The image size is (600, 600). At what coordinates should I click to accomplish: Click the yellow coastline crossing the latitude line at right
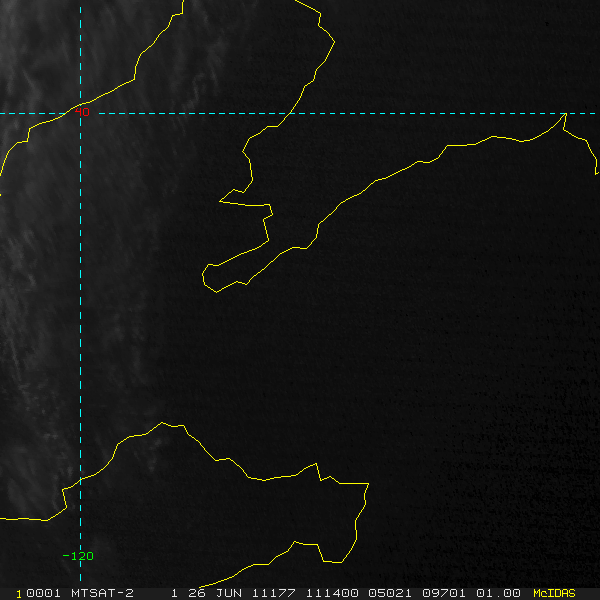tap(565, 114)
